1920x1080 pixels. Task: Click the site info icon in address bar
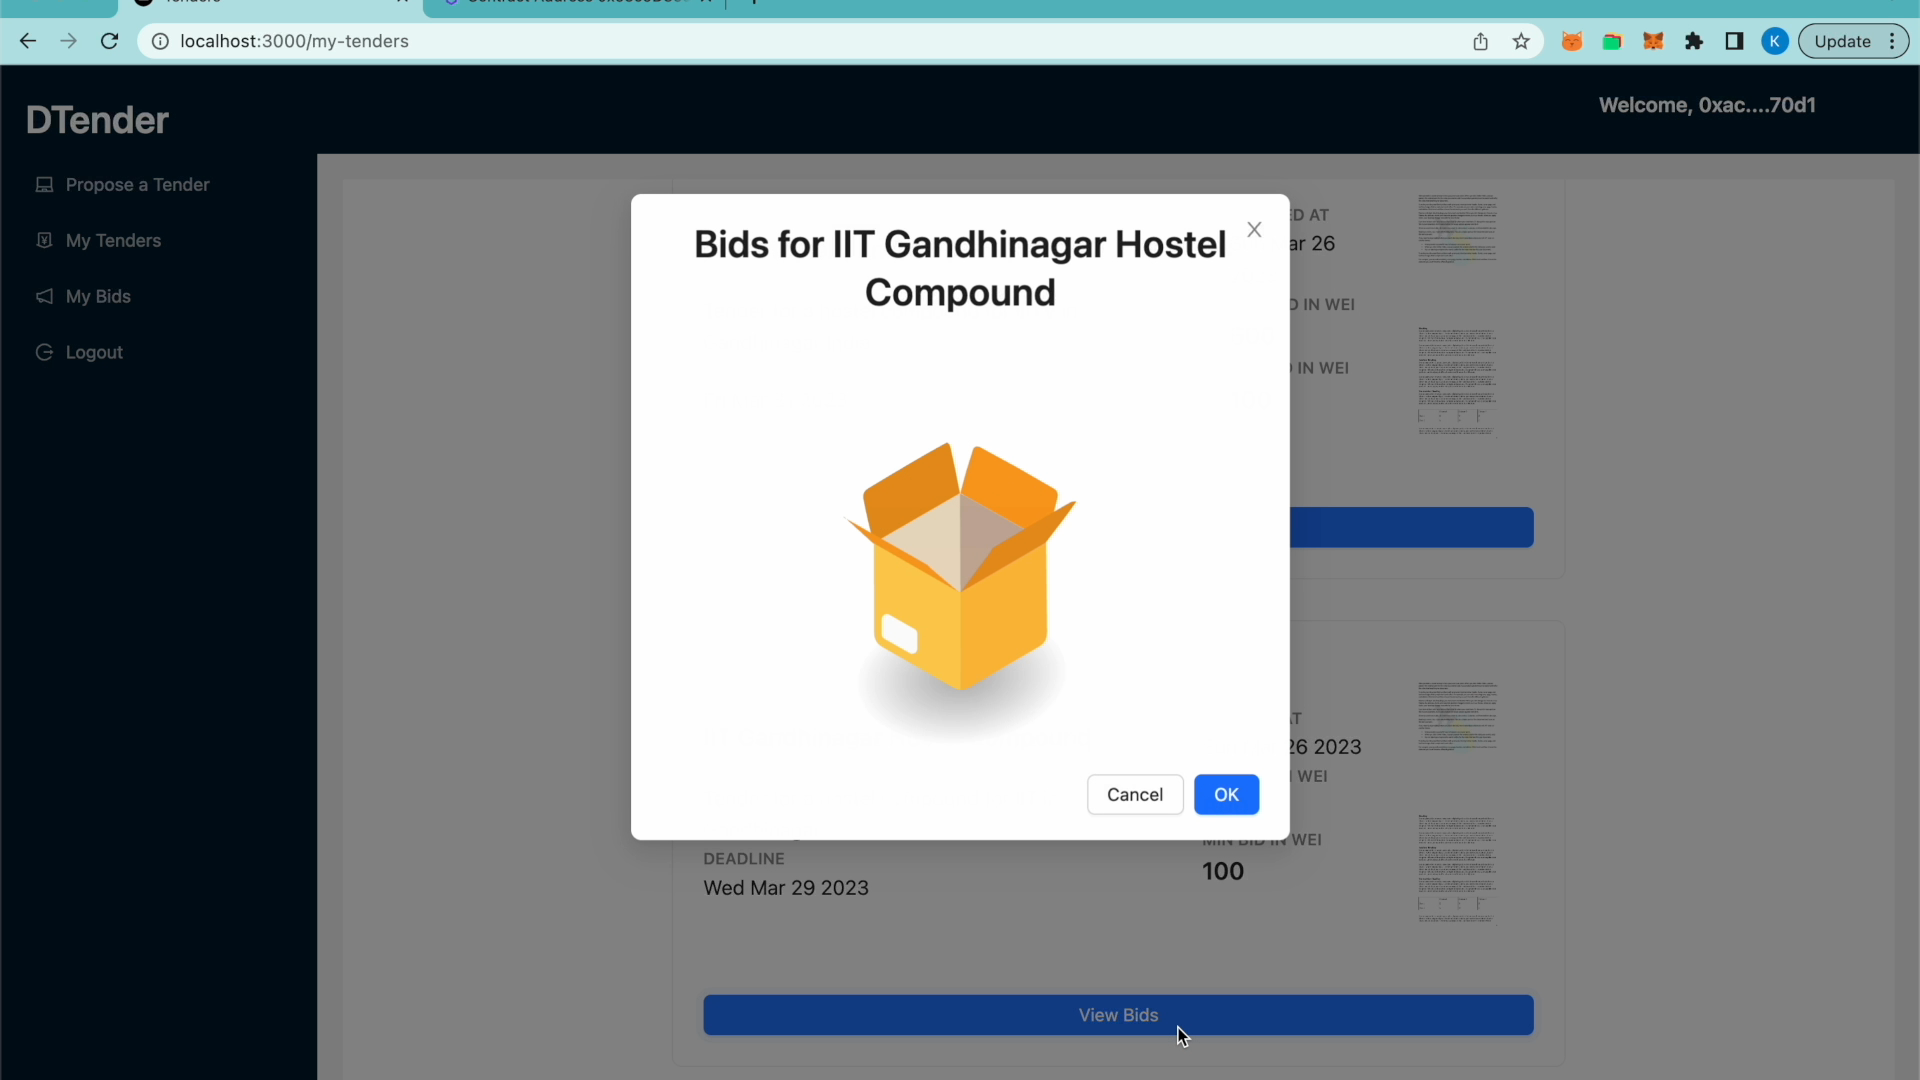point(160,41)
